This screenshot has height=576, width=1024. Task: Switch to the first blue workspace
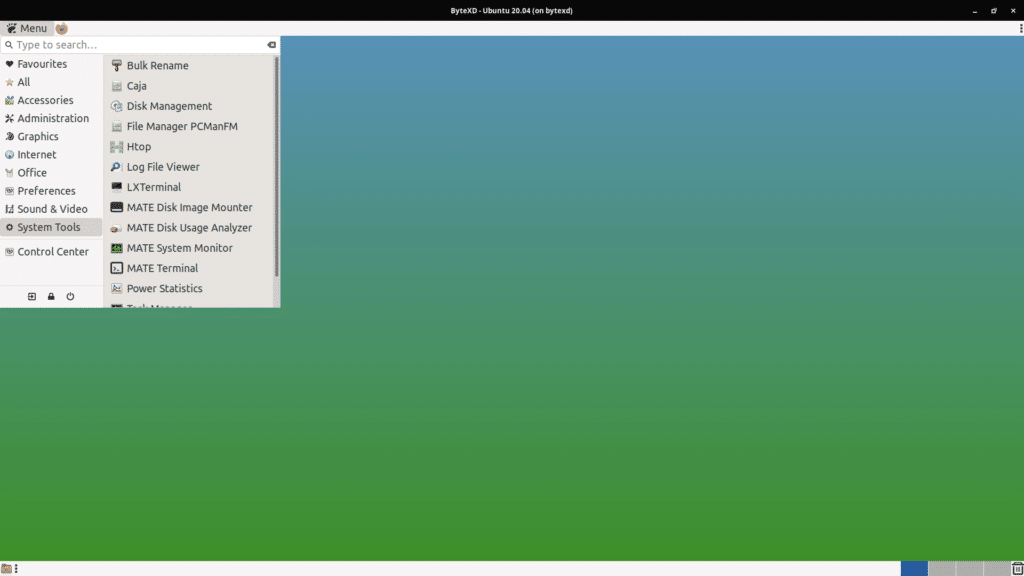[914, 568]
